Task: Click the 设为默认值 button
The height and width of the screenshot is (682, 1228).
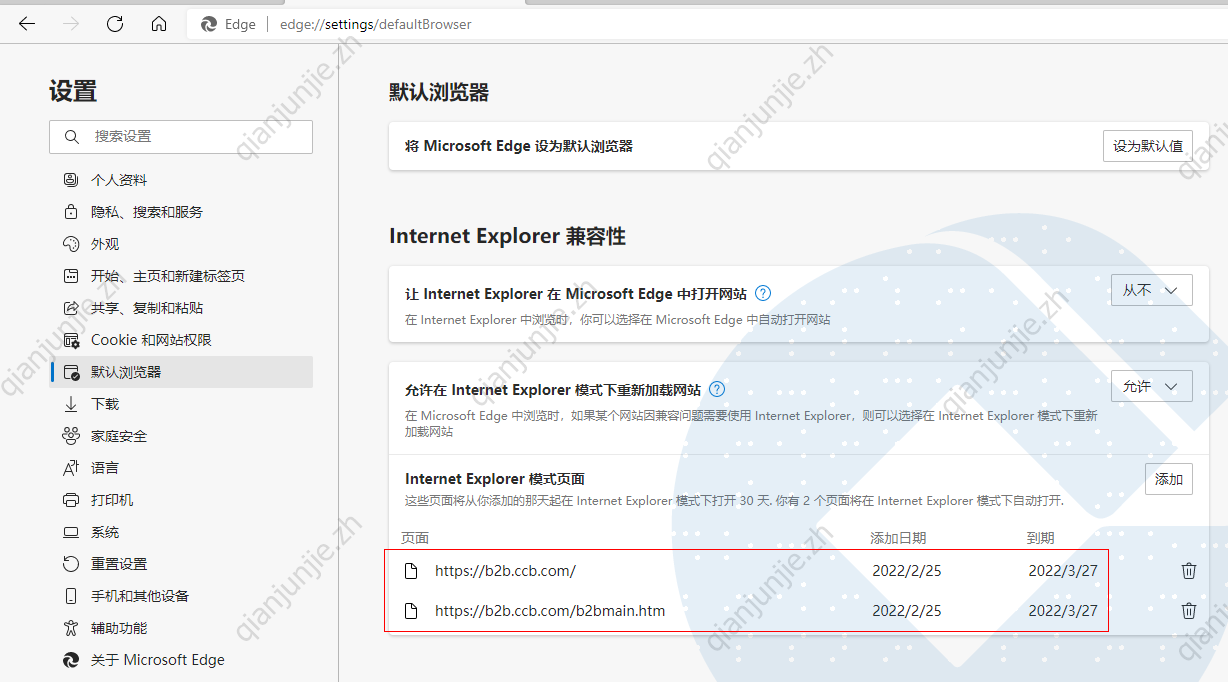Action: [x=1148, y=146]
